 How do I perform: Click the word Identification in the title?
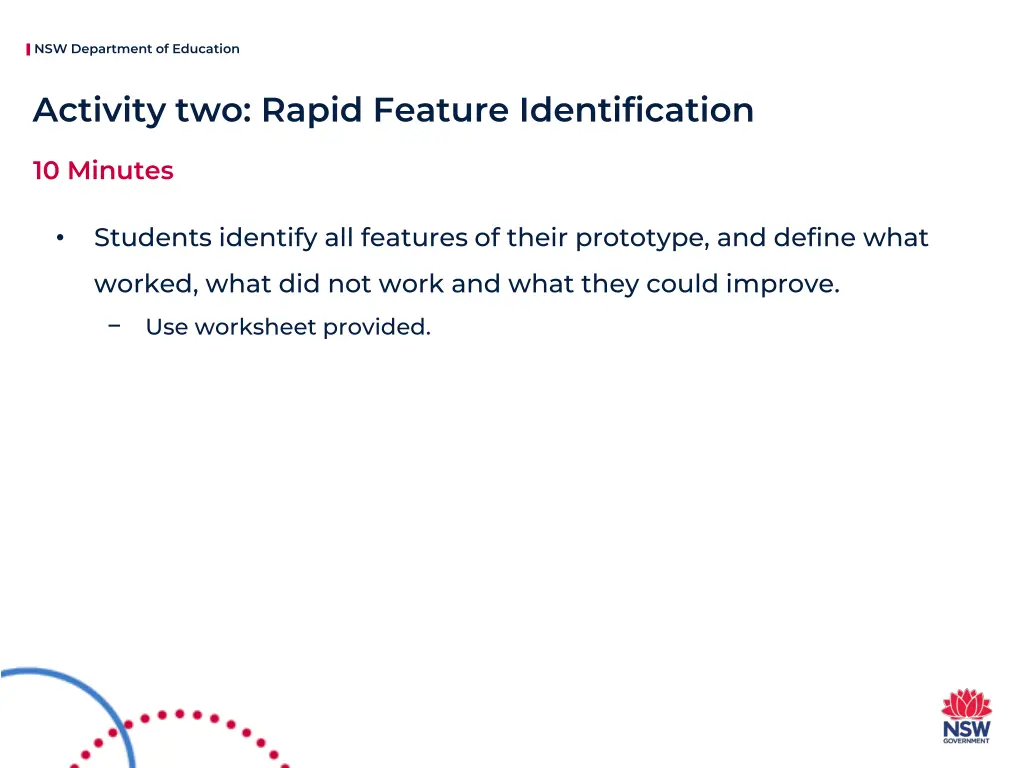click(637, 110)
